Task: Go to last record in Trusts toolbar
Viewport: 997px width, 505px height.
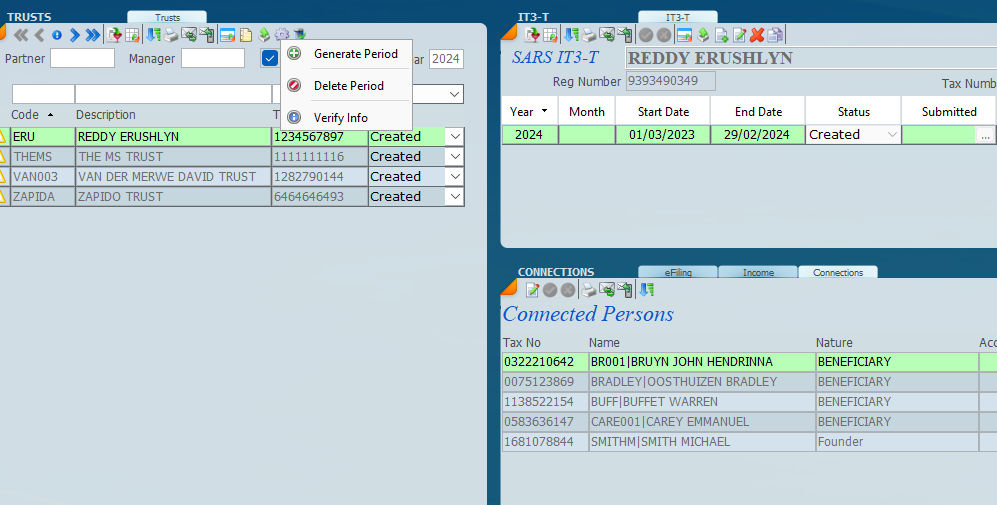Action: click(x=93, y=35)
